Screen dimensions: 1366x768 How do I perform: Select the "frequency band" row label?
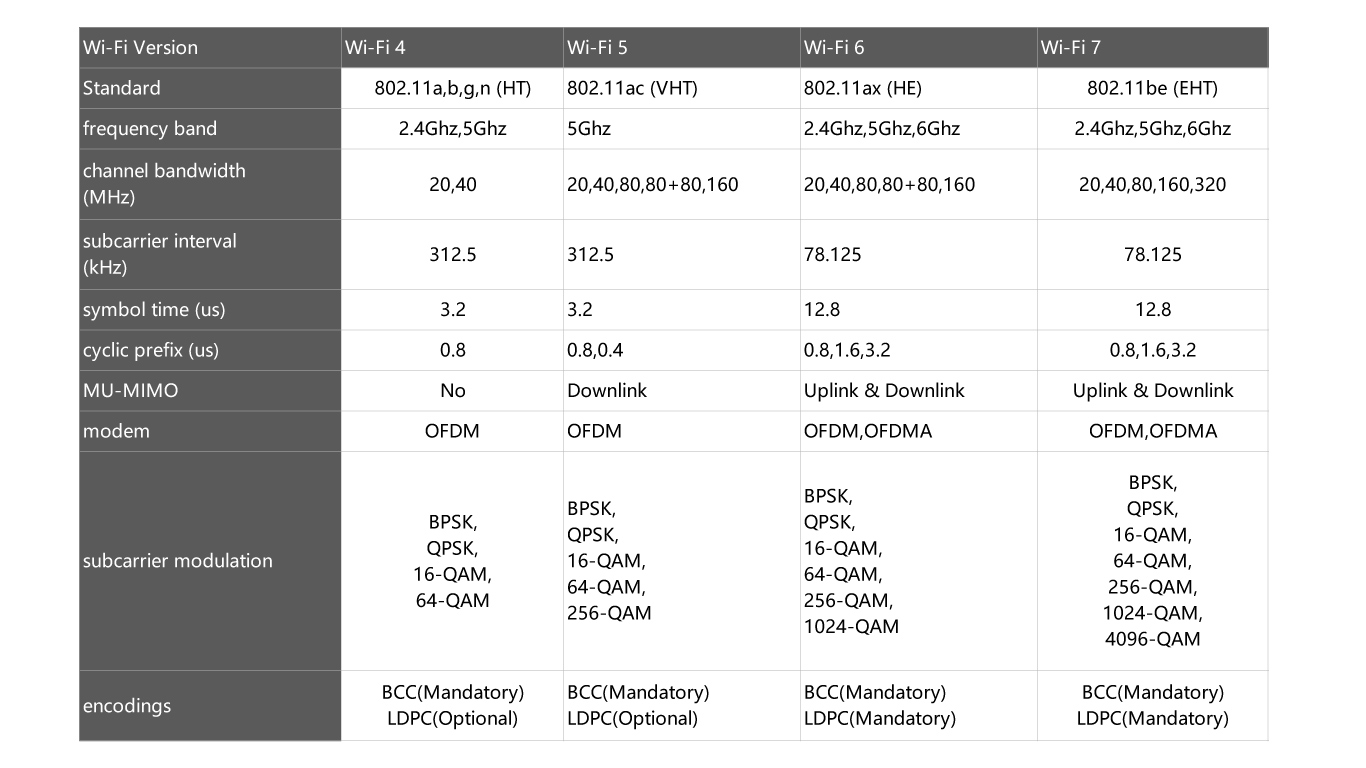[149, 129]
